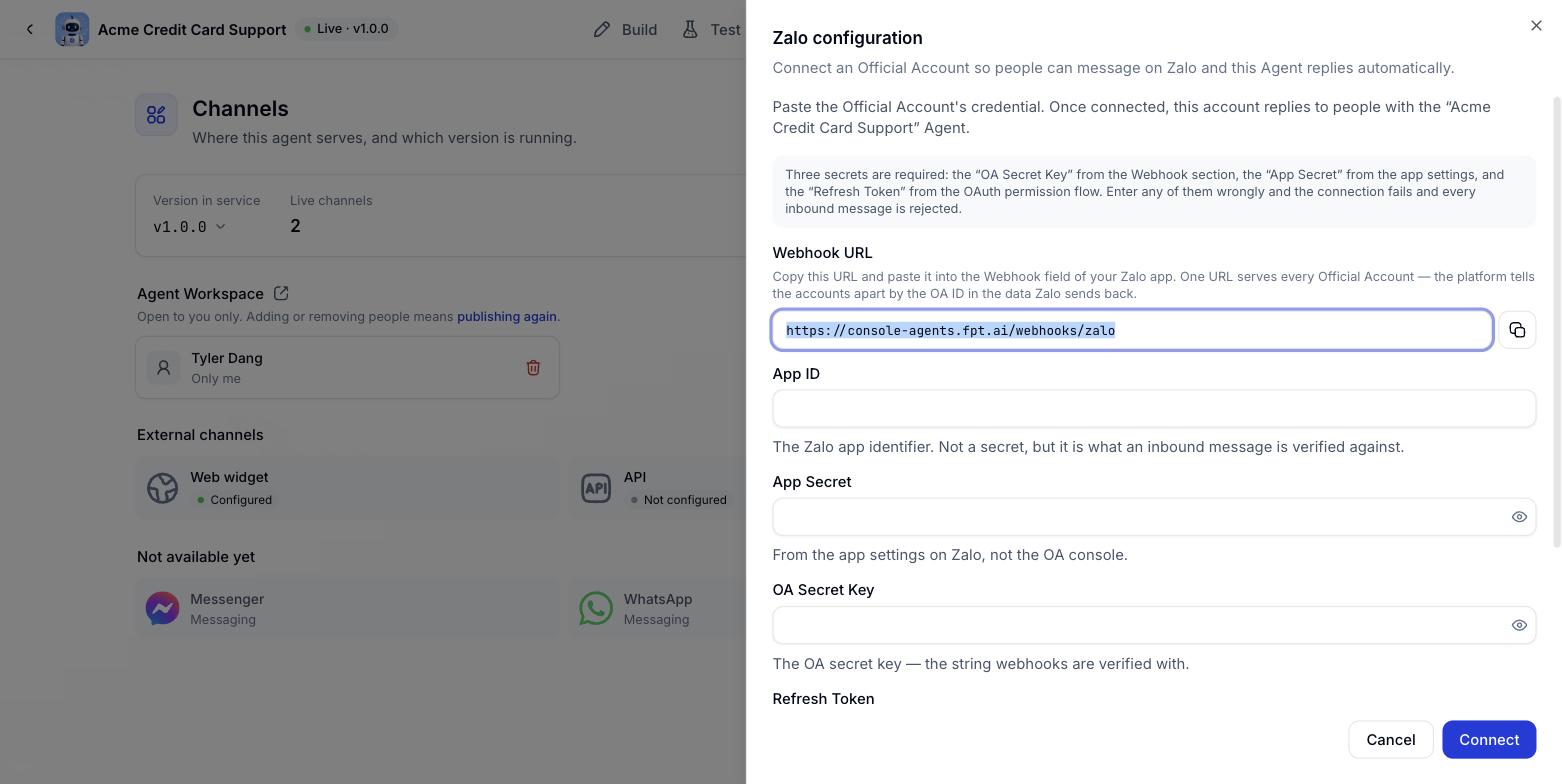This screenshot has height=784, width=1562.
Task: Follow the publishing again link
Action: pos(506,316)
